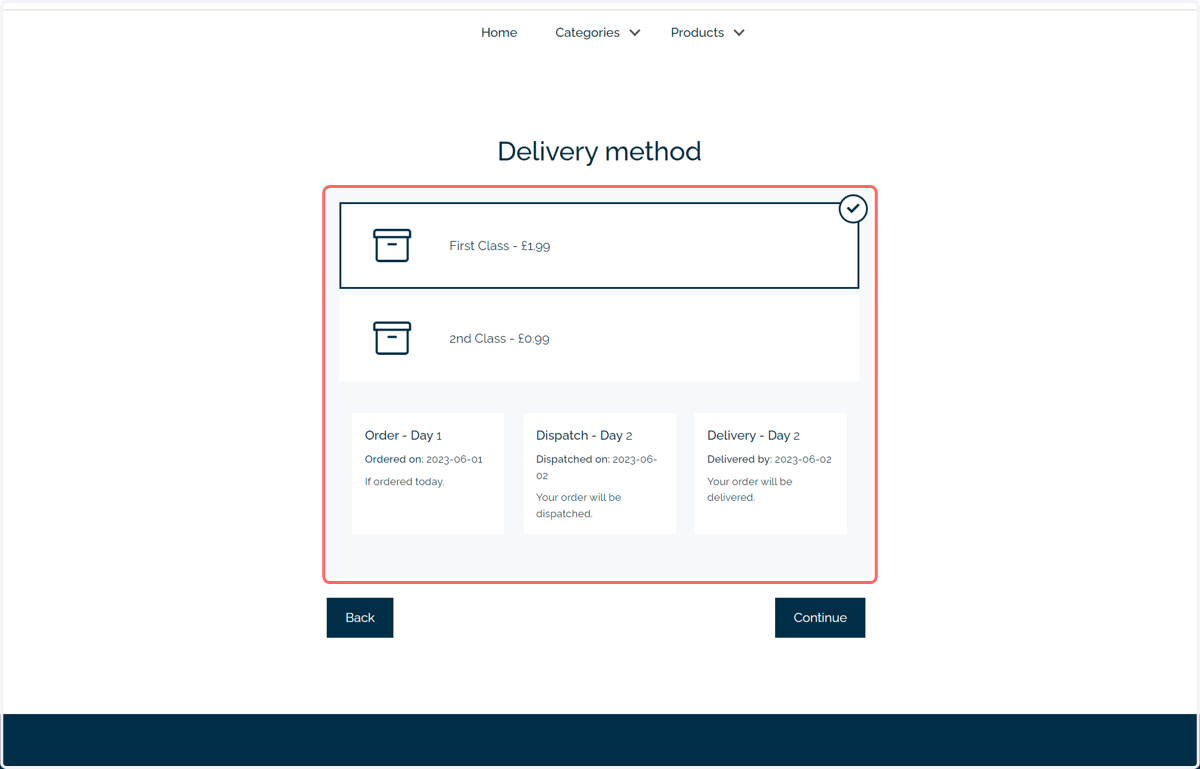Image resolution: width=1200 pixels, height=769 pixels.
Task: Click the "Delivery method" page heading
Action: (x=599, y=151)
